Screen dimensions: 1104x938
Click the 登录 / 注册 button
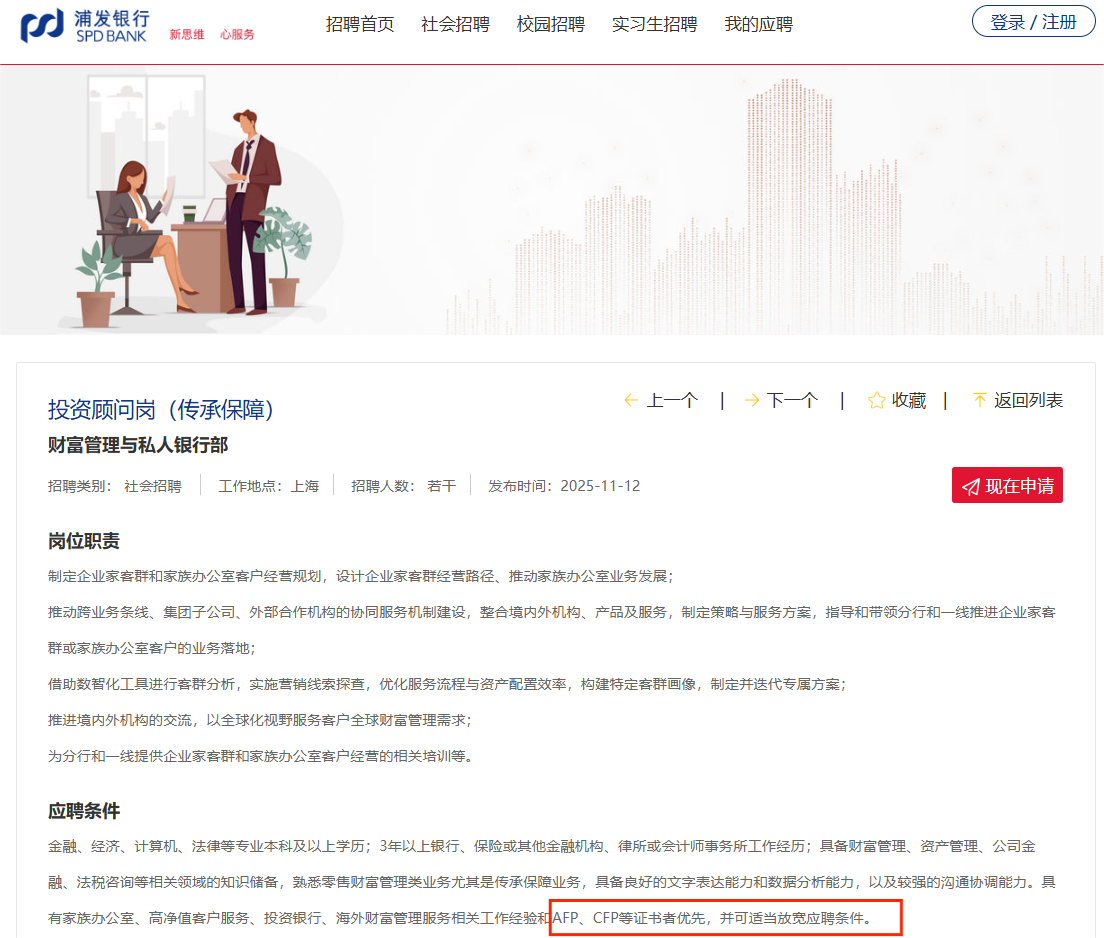tap(1033, 20)
